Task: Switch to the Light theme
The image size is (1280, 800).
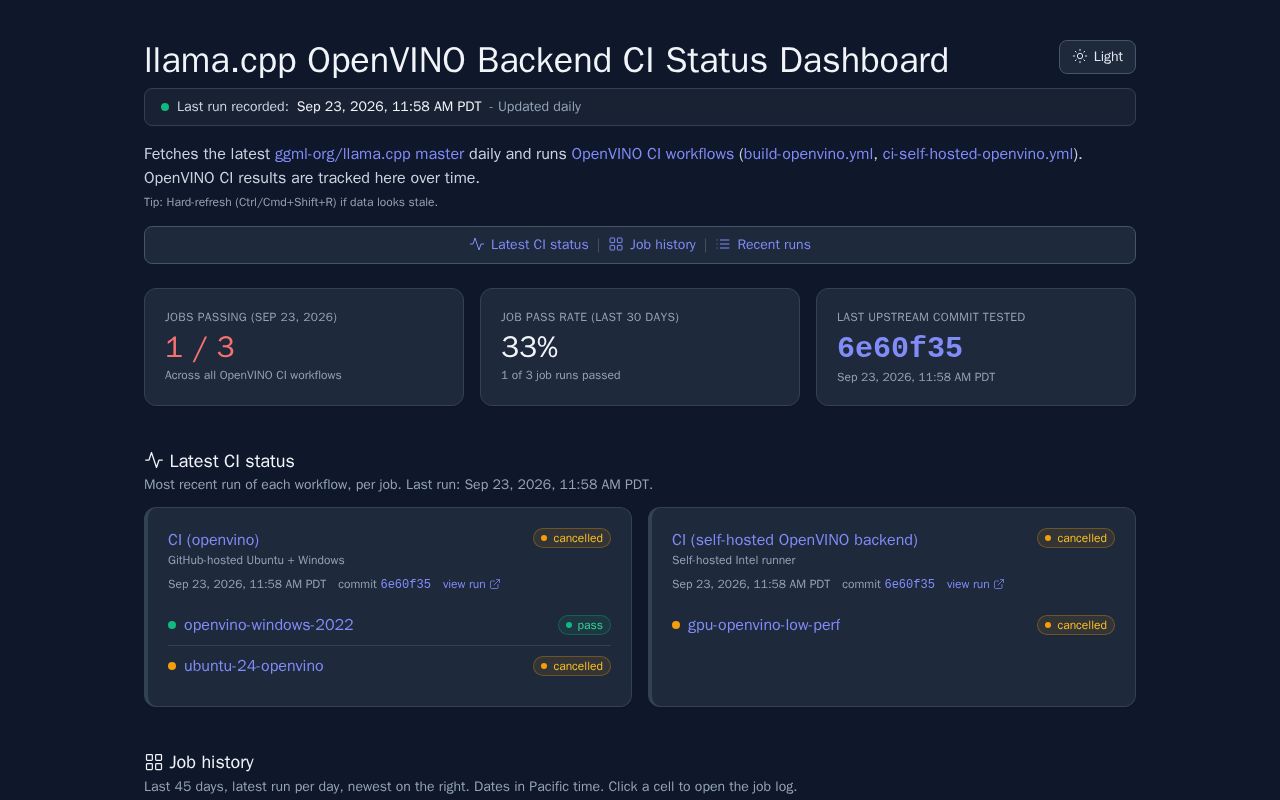Action: click(x=1097, y=57)
